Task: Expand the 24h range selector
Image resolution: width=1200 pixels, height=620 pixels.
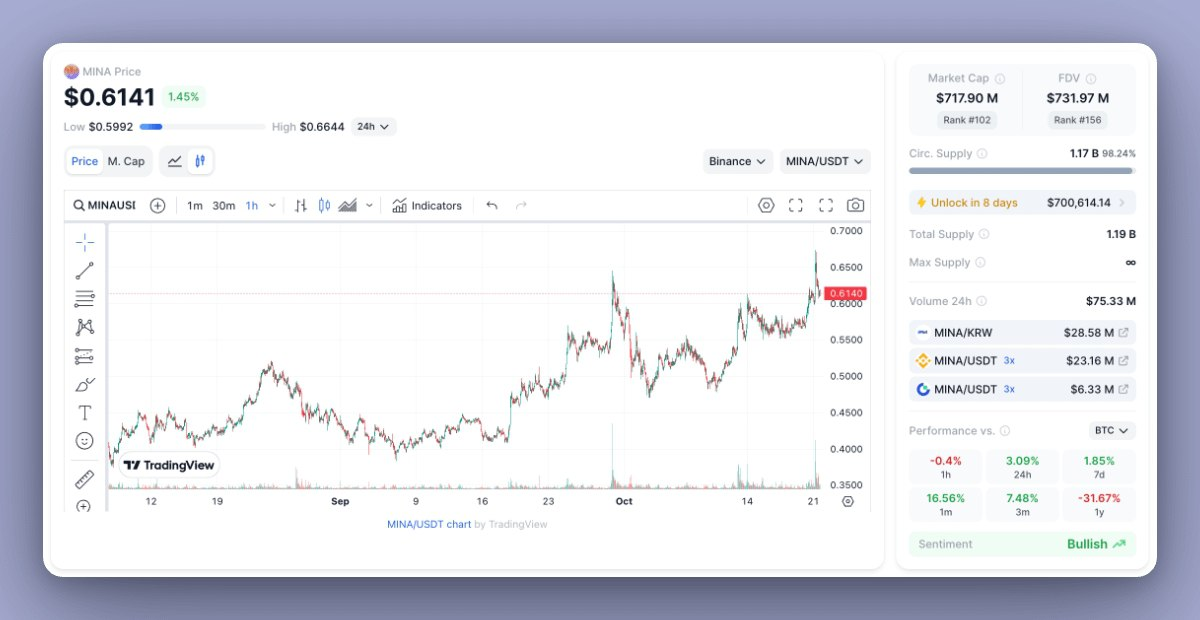Action: pyautogui.click(x=373, y=127)
